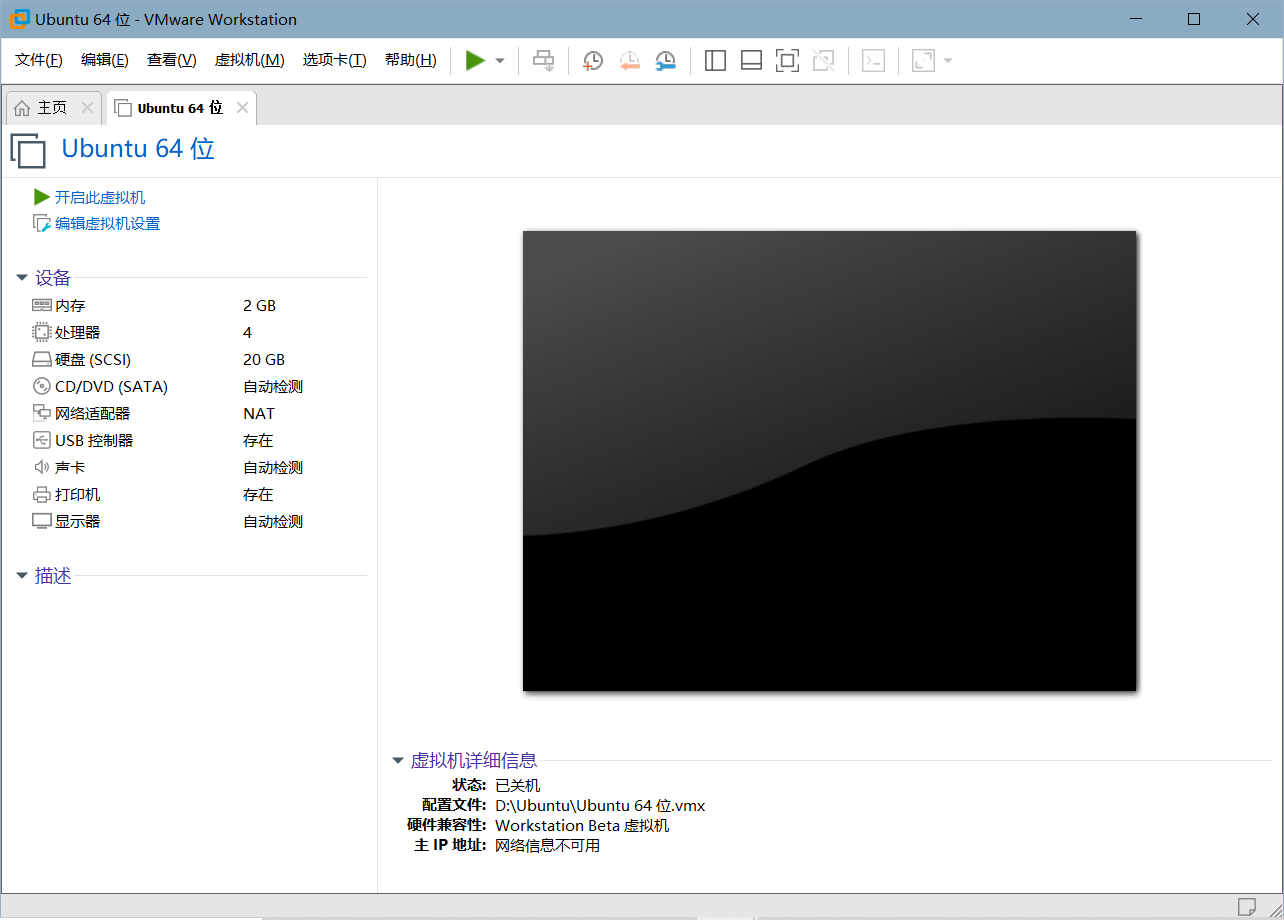
Task: Toggle the library sidebar view icon
Action: [x=715, y=61]
